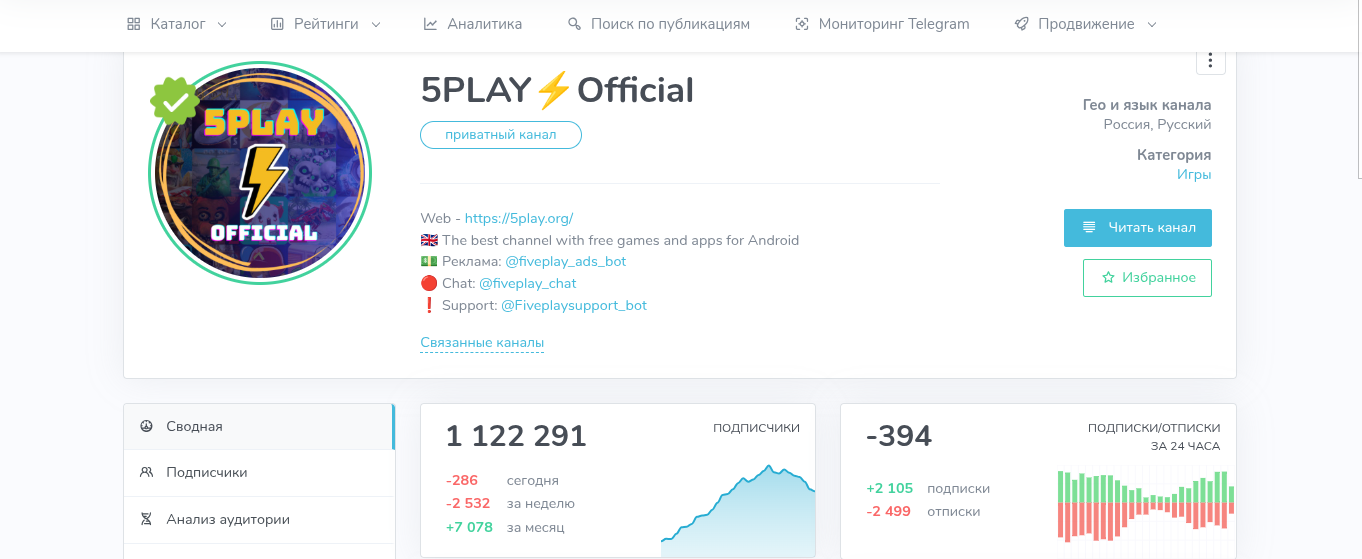
Task: Select the Сводная sidebar tab
Action: pyautogui.click(x=259, y=426)
